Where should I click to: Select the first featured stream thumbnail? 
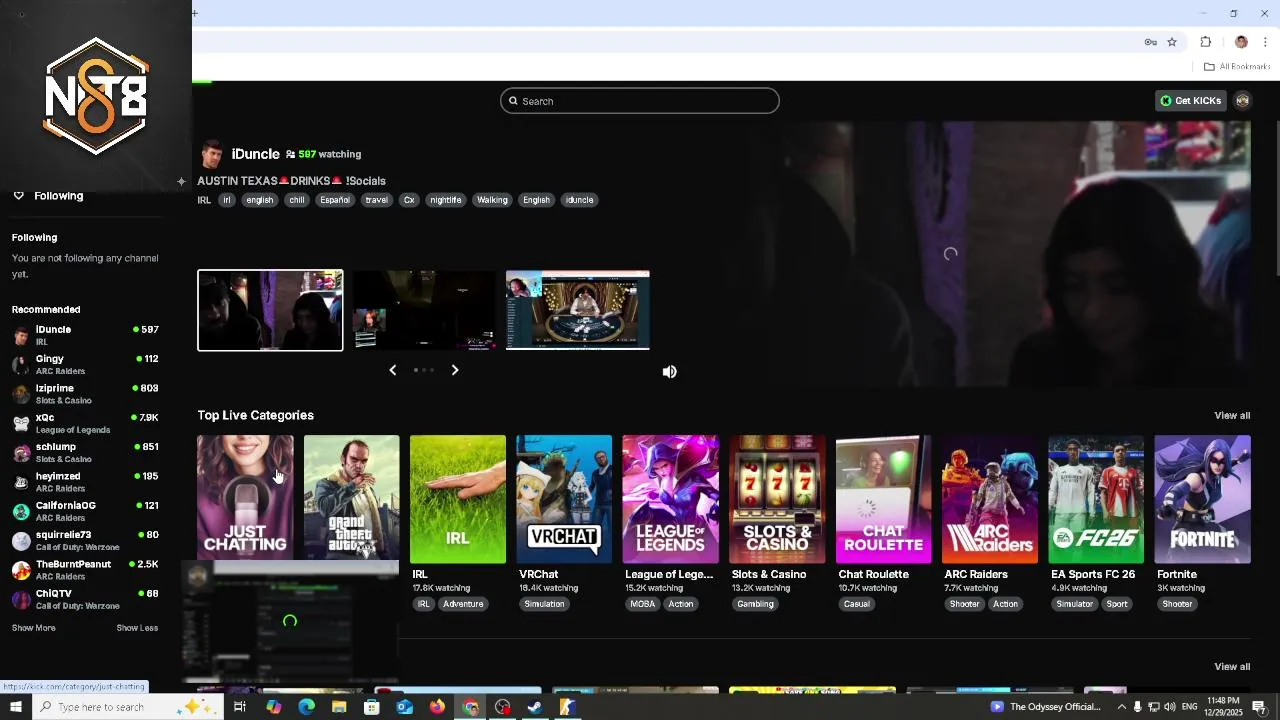(270, 310)
